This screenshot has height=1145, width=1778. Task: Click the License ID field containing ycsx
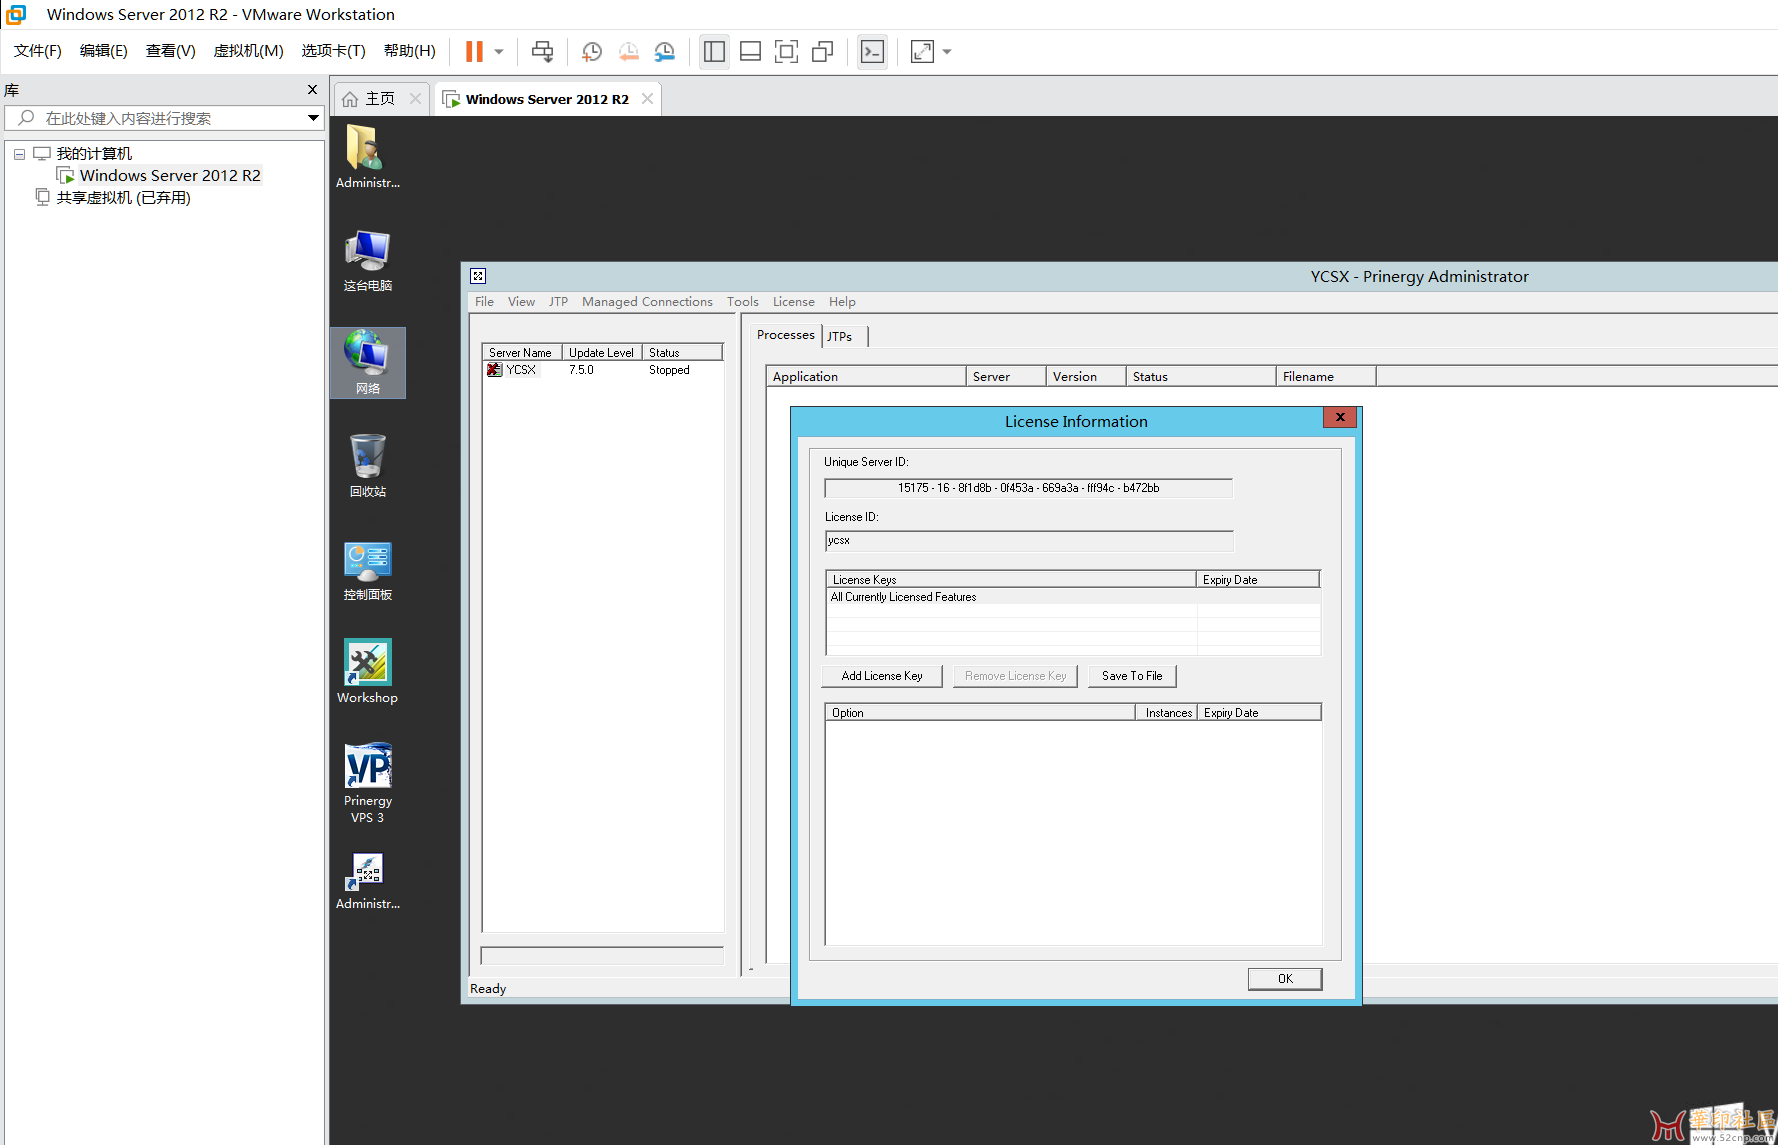coord(1029,541)
